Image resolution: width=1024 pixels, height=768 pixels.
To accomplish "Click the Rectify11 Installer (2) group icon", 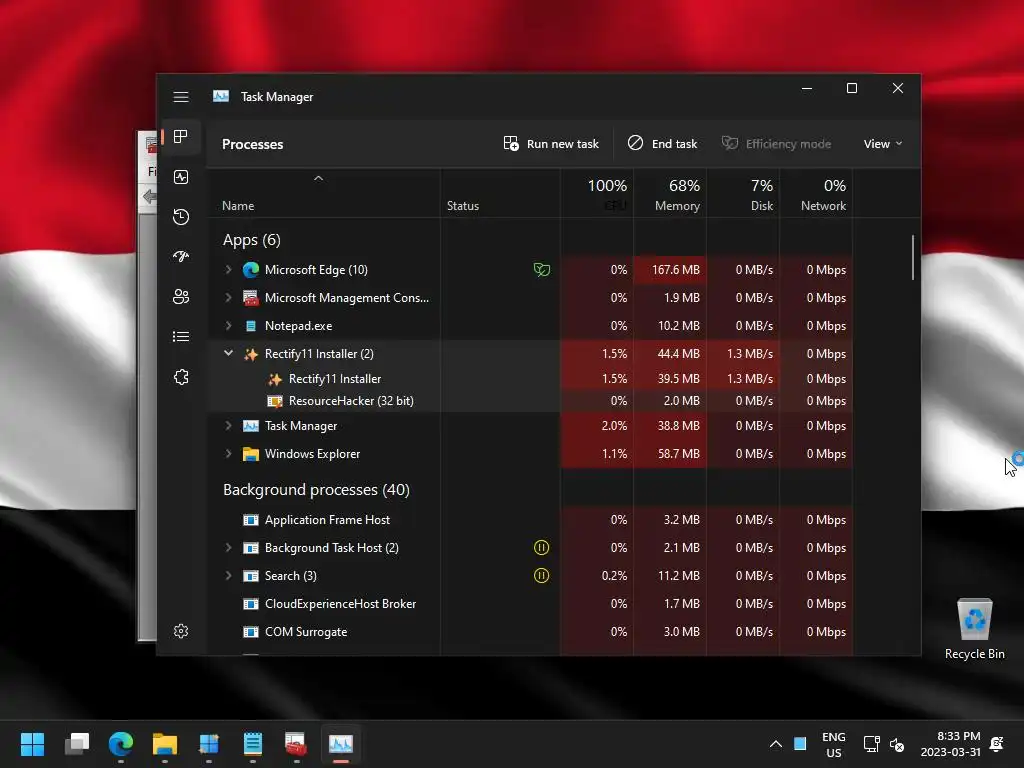I will click(251, 354).
